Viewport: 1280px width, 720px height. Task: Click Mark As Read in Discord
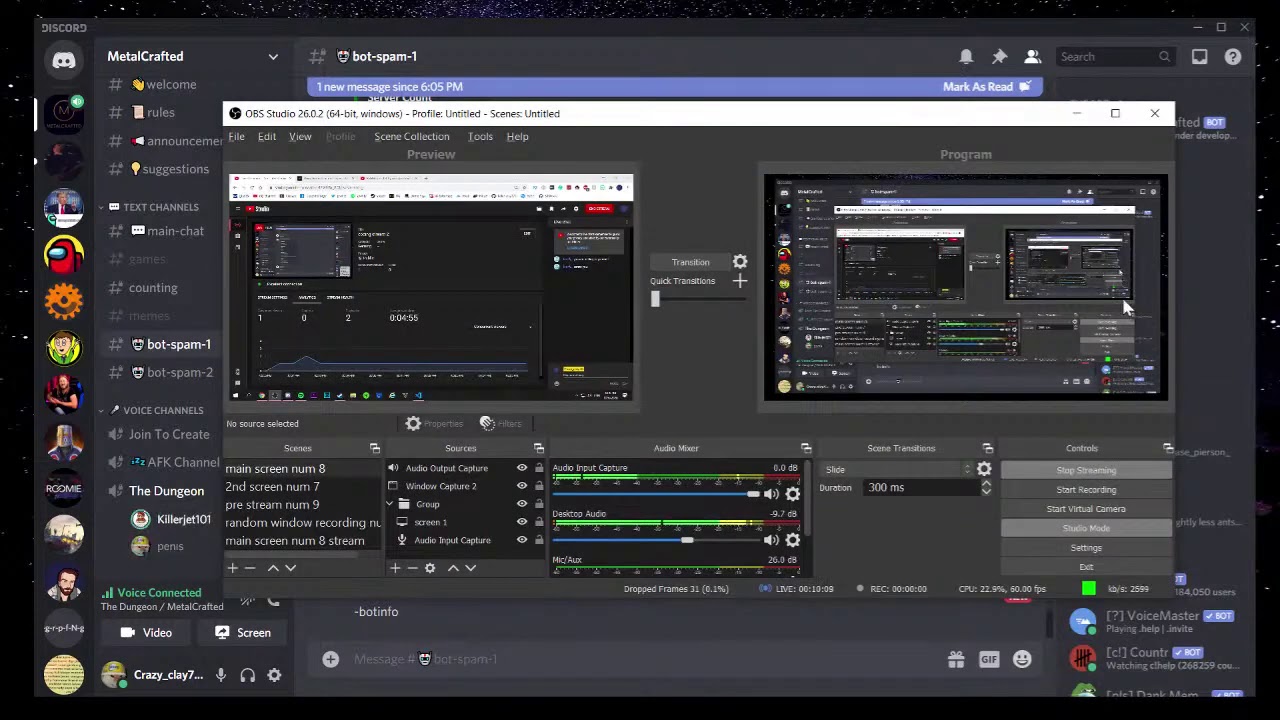coord(986,87)
